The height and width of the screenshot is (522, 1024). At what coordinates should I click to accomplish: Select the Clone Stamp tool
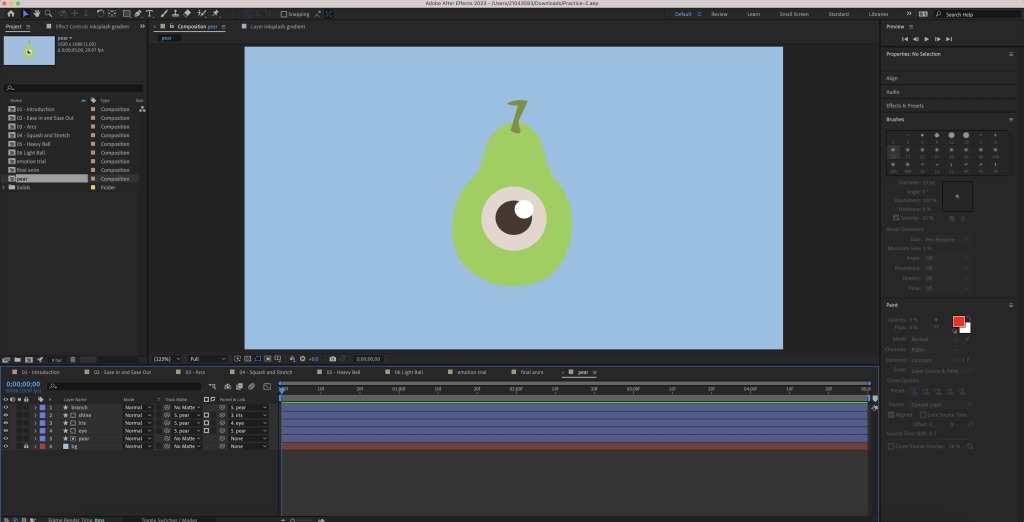[x=176, y=14]
